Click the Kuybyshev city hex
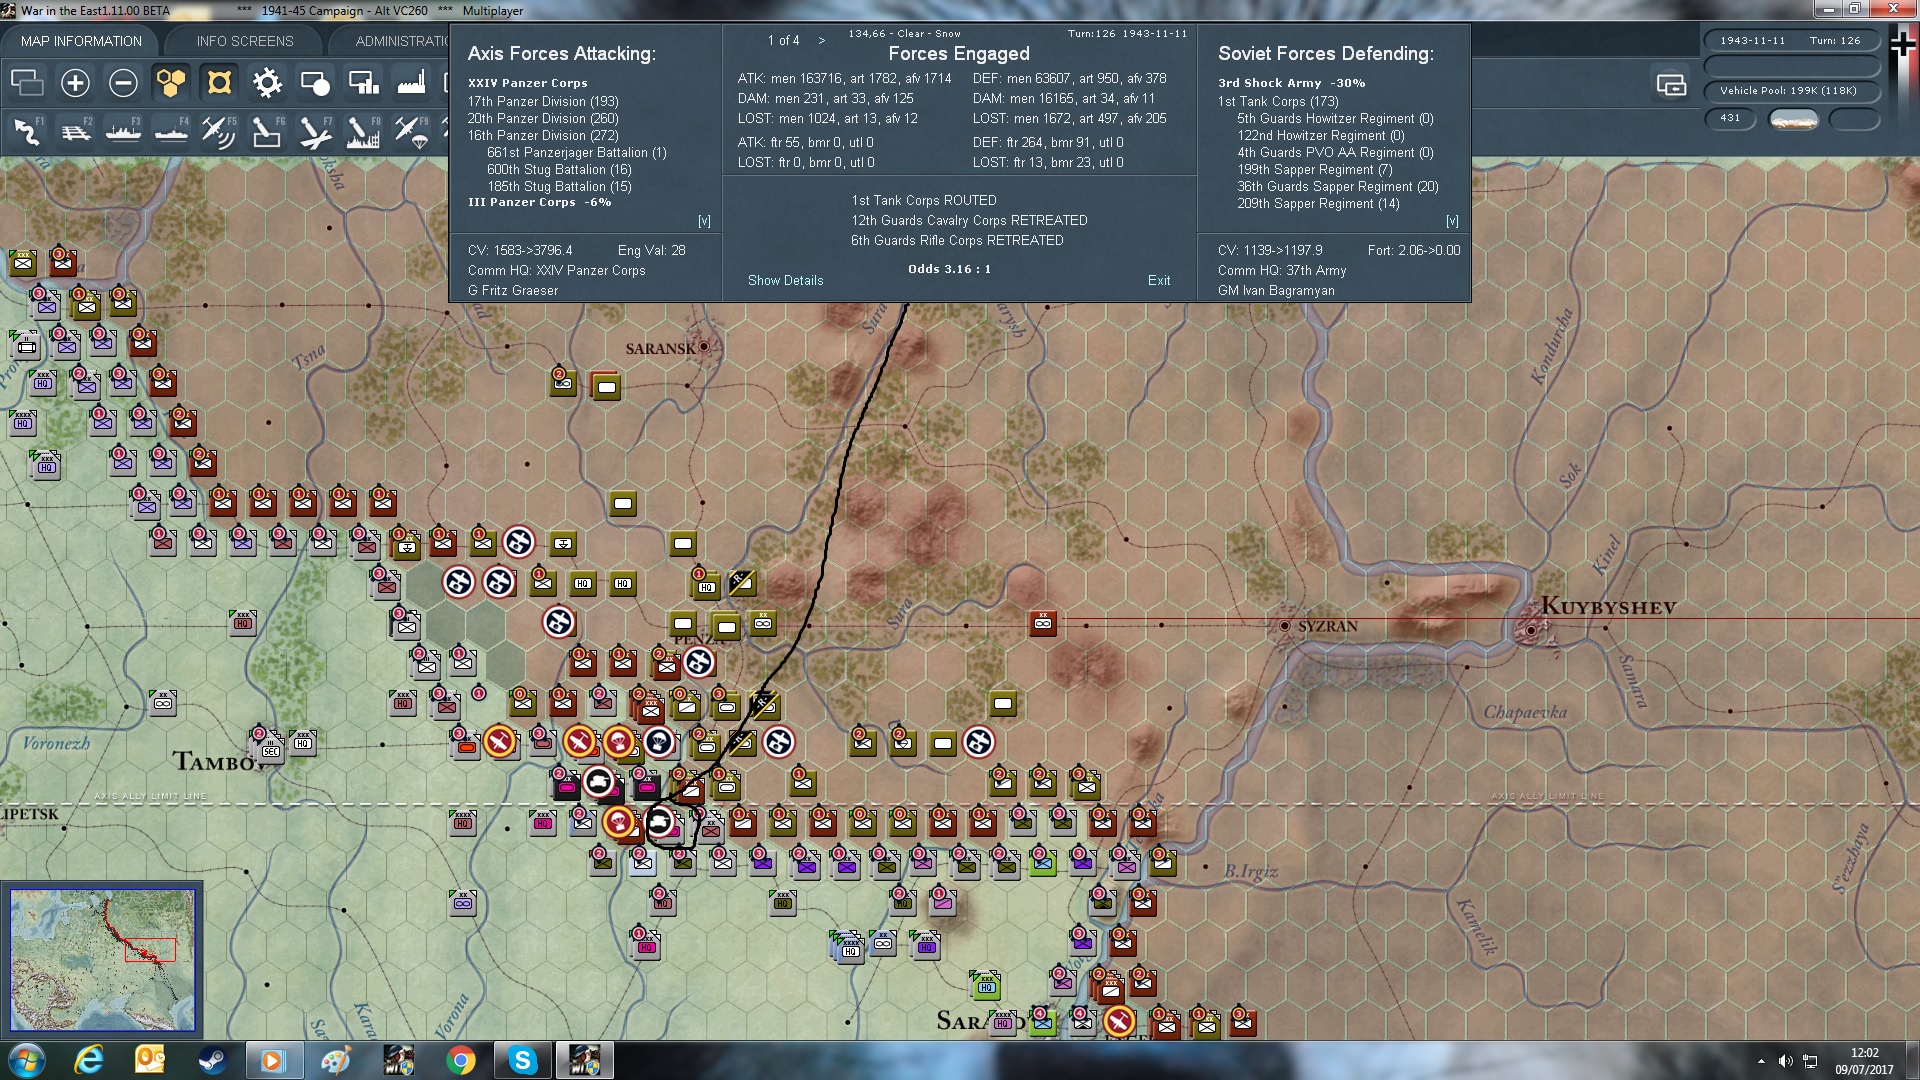 tap(1530, 630)
